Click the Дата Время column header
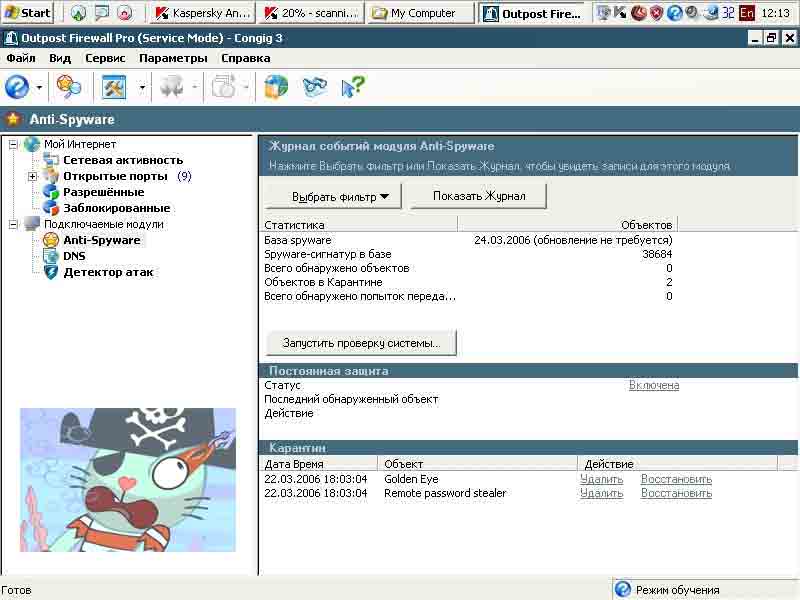The width and height of the screenshot is (800, 600). click(x=319, y=464)
